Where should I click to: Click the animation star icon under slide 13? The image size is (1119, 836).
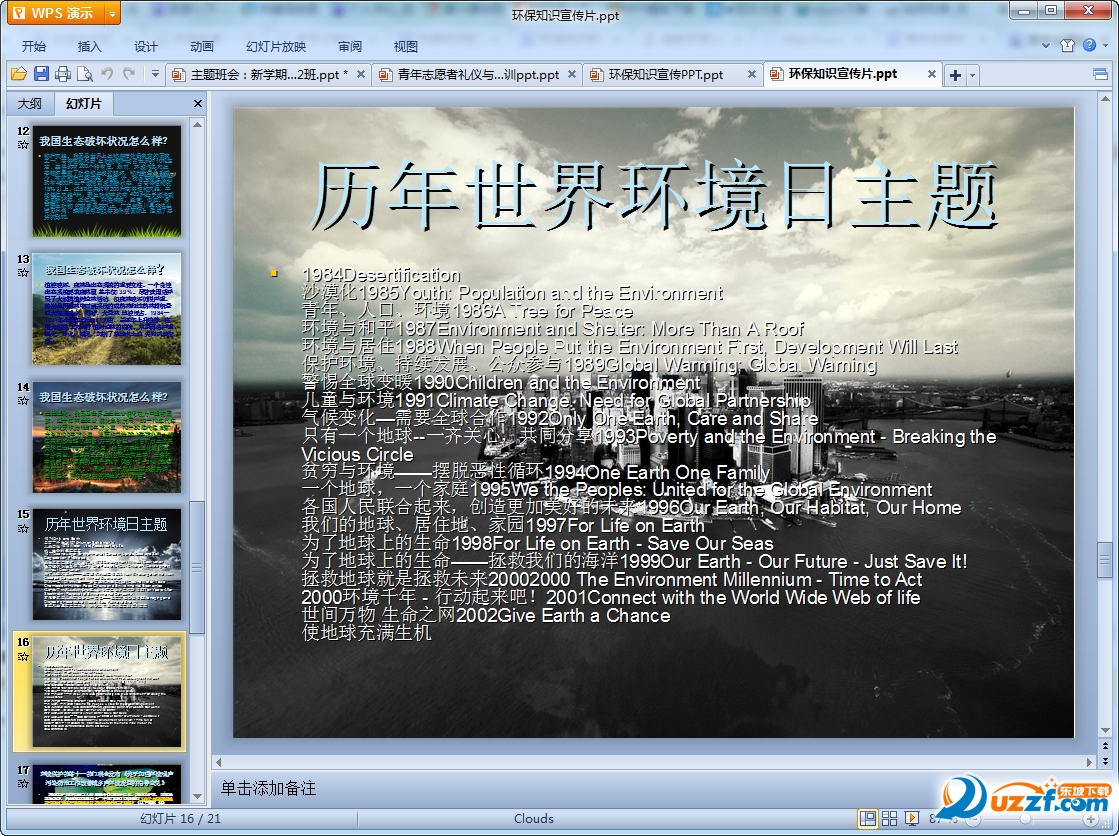(23, 272)
